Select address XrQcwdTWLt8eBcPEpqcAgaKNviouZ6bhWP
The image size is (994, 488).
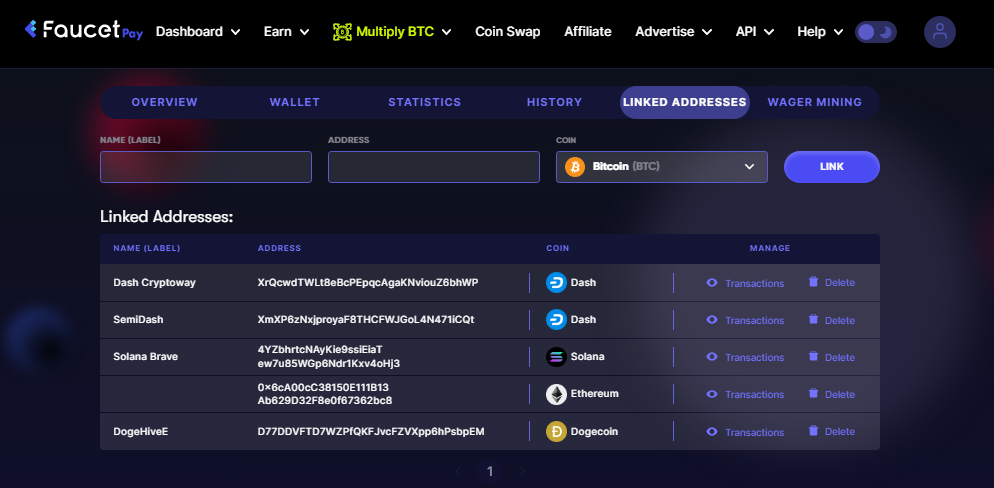pos(368,283)
